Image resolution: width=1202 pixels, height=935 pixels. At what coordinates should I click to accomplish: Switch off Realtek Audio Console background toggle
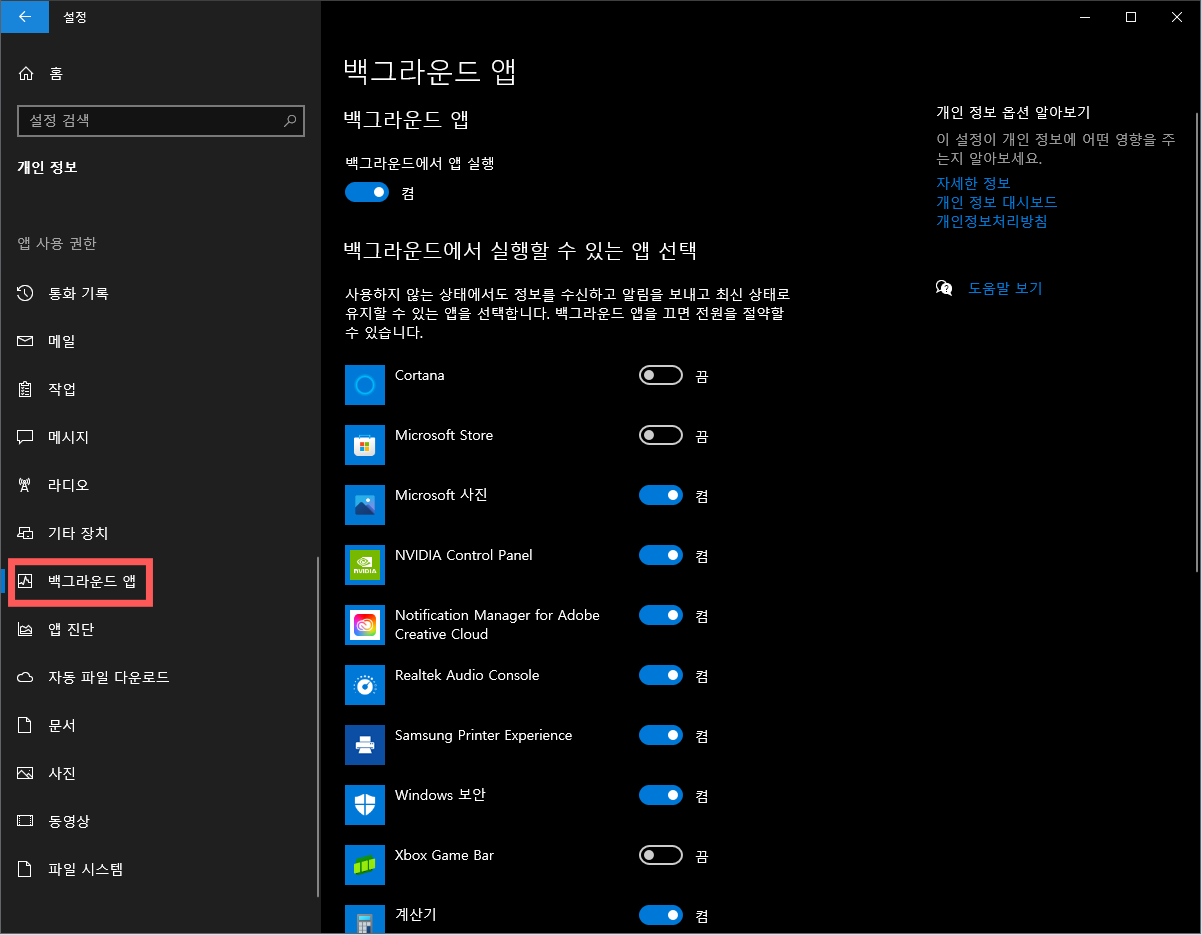pyautogui.click(x=661, y=675)
